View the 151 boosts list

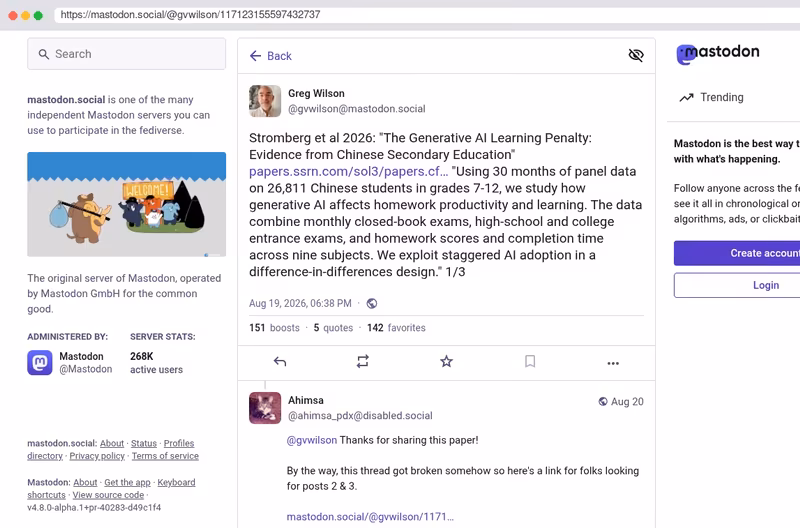(274, 328)
